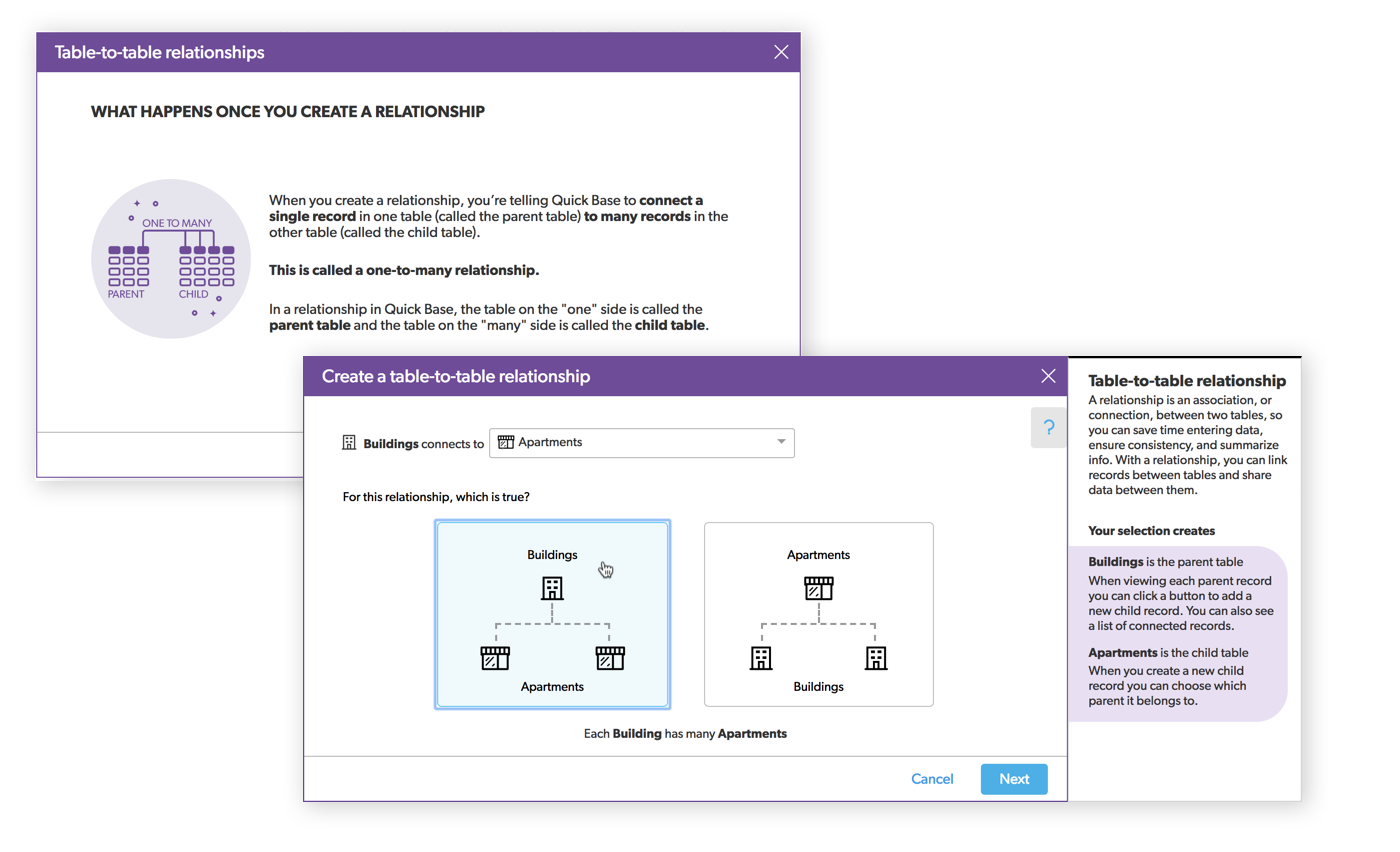This screenshot has height=852, width=1400.
Task: Click the One to Many illustration graphic
Action: [x=171, y=259]
